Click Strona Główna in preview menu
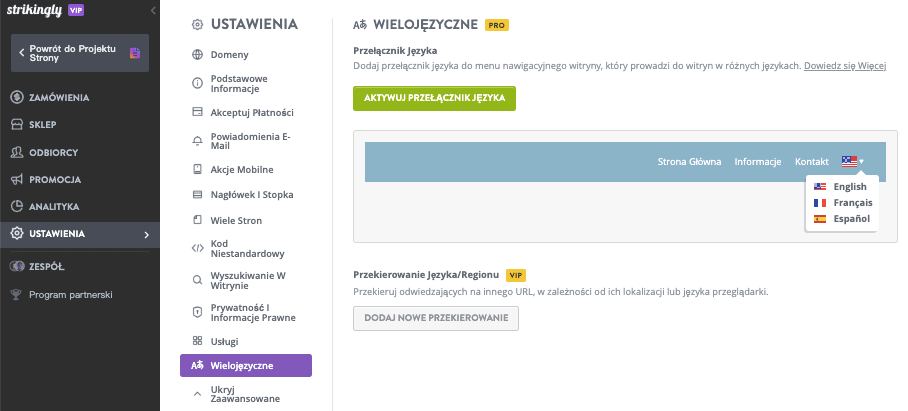The image size is (908, 411). (689, 162)
